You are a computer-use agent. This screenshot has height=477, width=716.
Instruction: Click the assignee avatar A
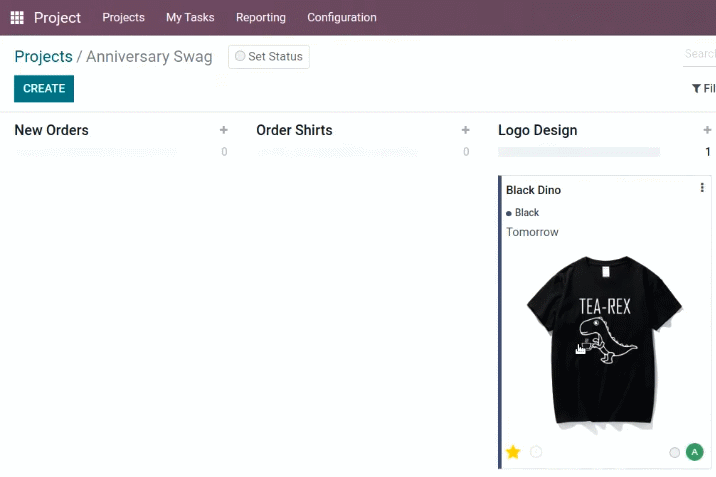(695, 452)
